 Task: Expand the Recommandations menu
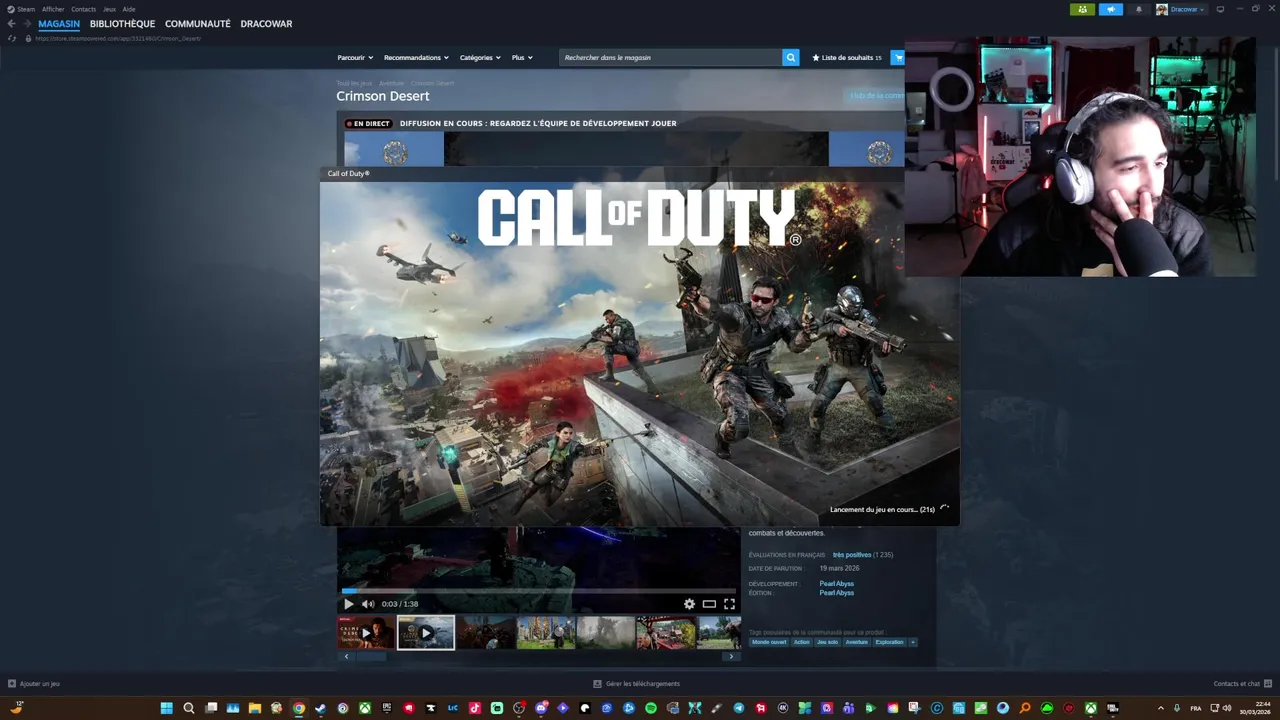click(x=416, y=58)
